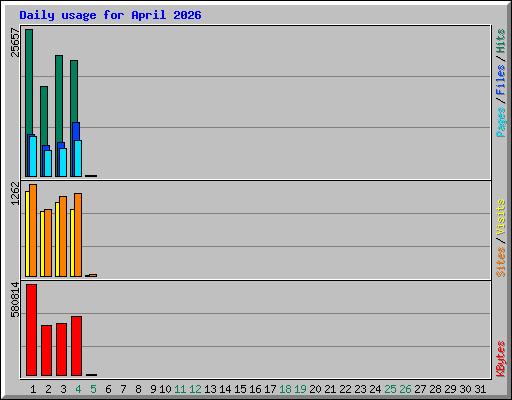
Task: Click day label 15 on the x-axis
Action: [x=240, y=389]
